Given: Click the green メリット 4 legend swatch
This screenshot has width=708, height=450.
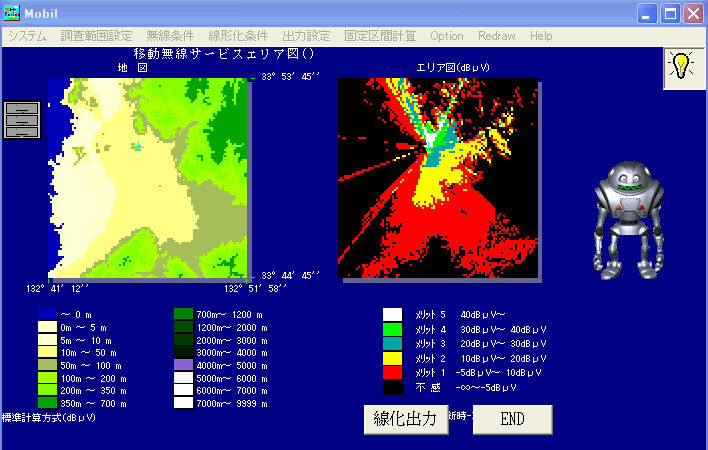Looking at the screenshot, I should tap(393, 329).
